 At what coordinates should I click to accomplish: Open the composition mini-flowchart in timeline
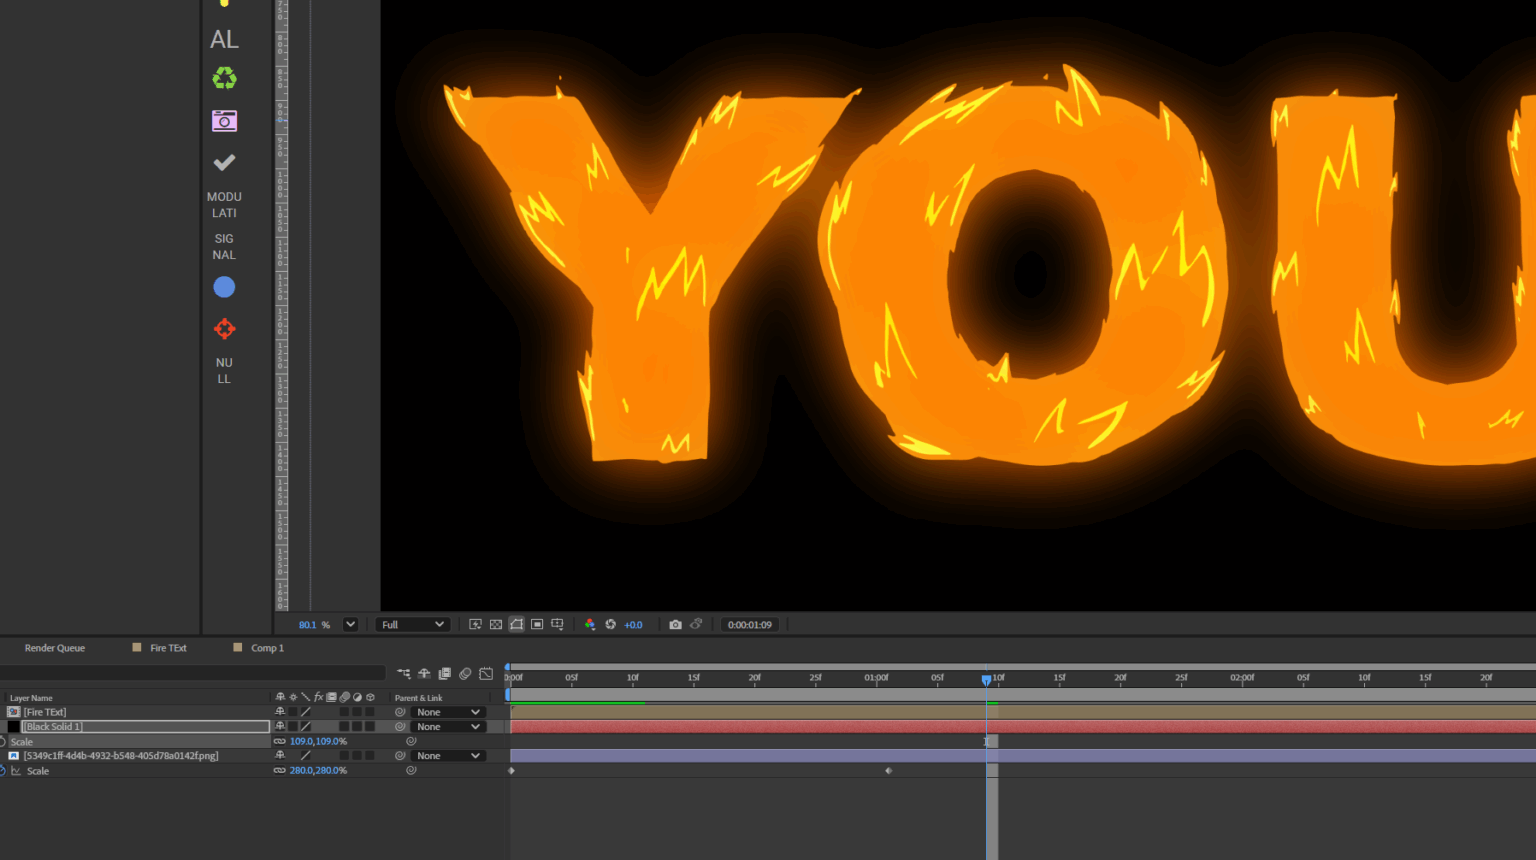point(404,674)
